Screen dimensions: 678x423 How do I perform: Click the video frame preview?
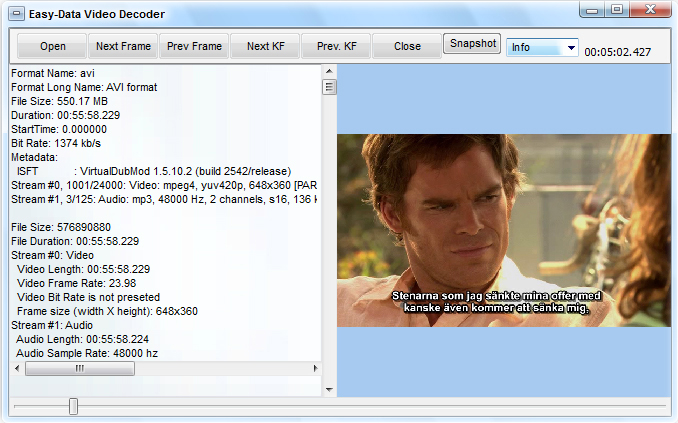coord(504,230)
